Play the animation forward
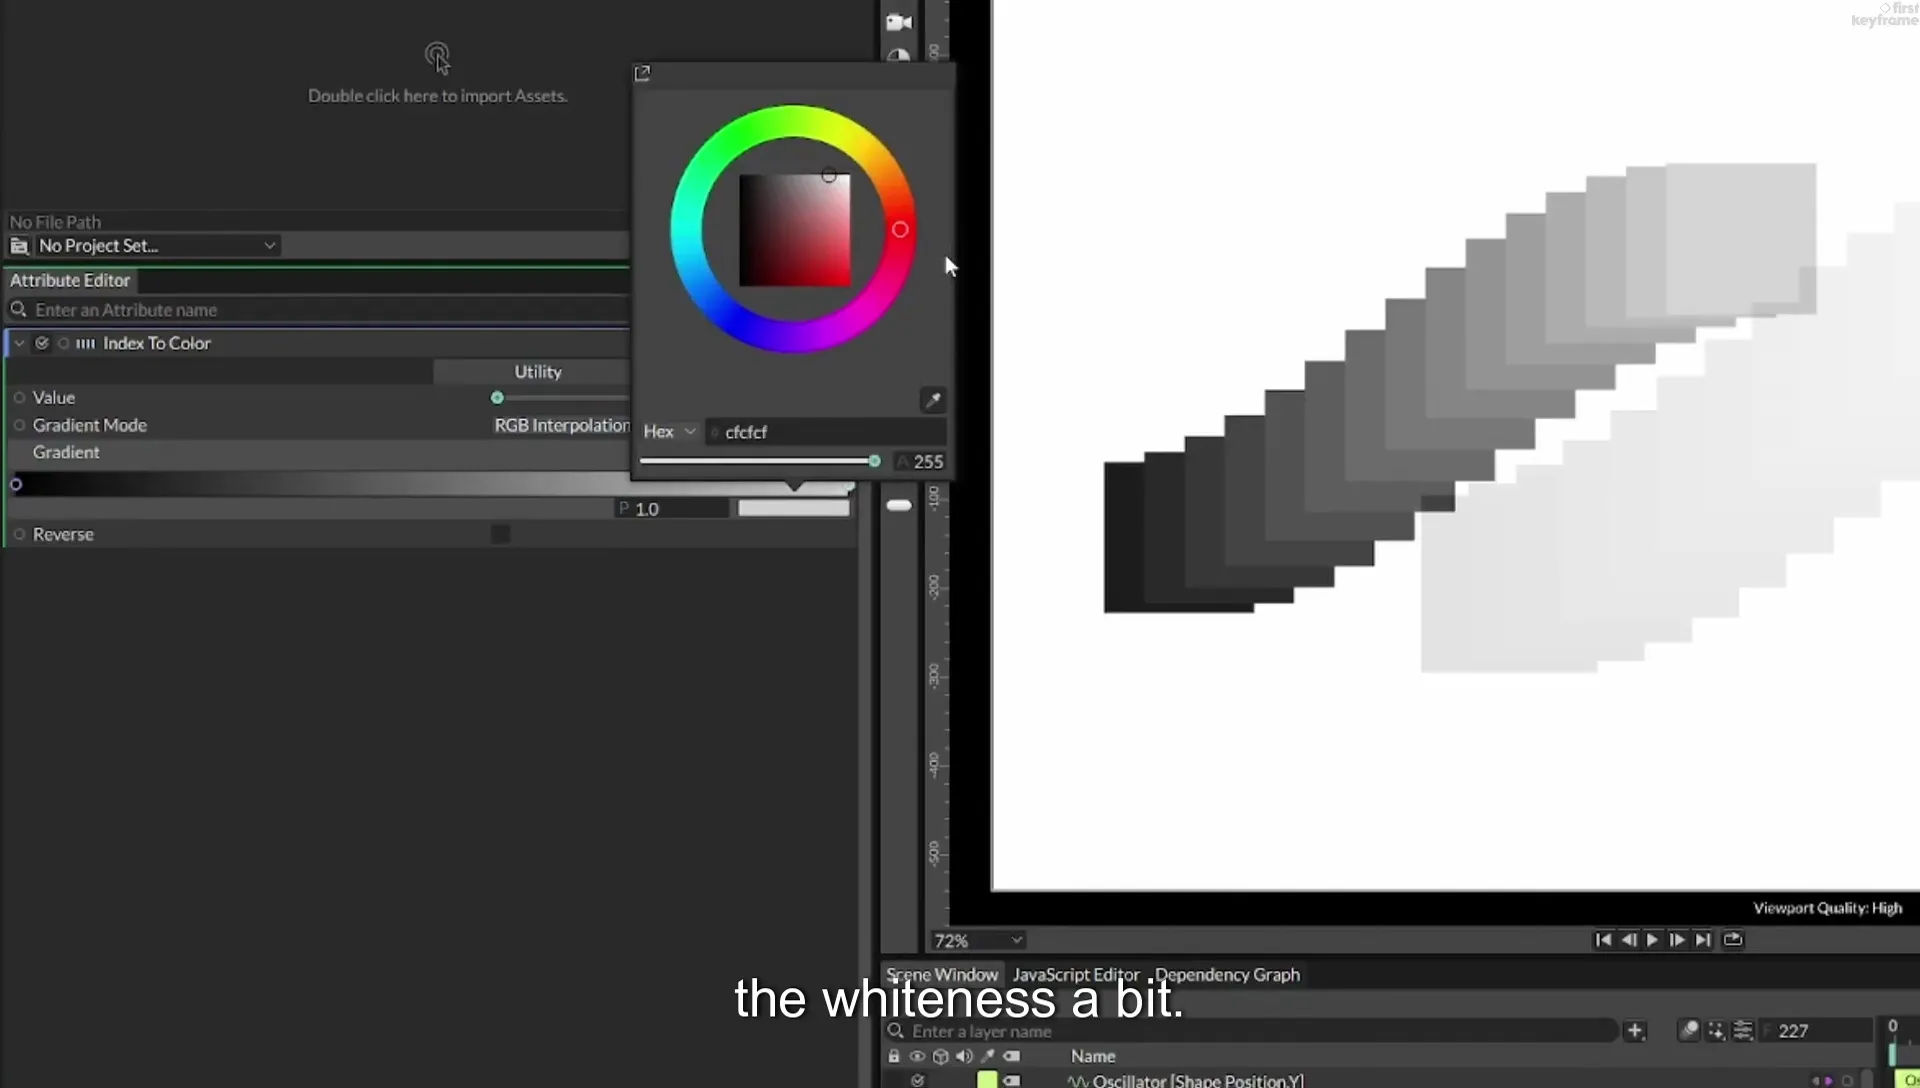Viewport: 1920px width, 1088px height. [x=1652, y=939]
